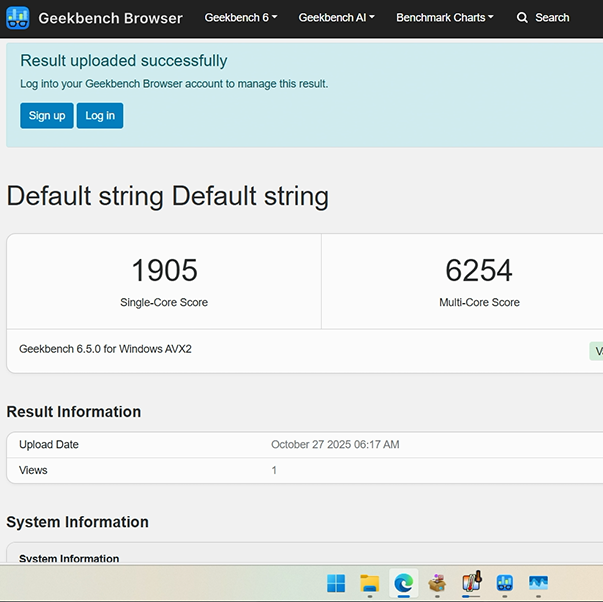Open File Explorer from taskbar
603x602 pixels.
370,583
